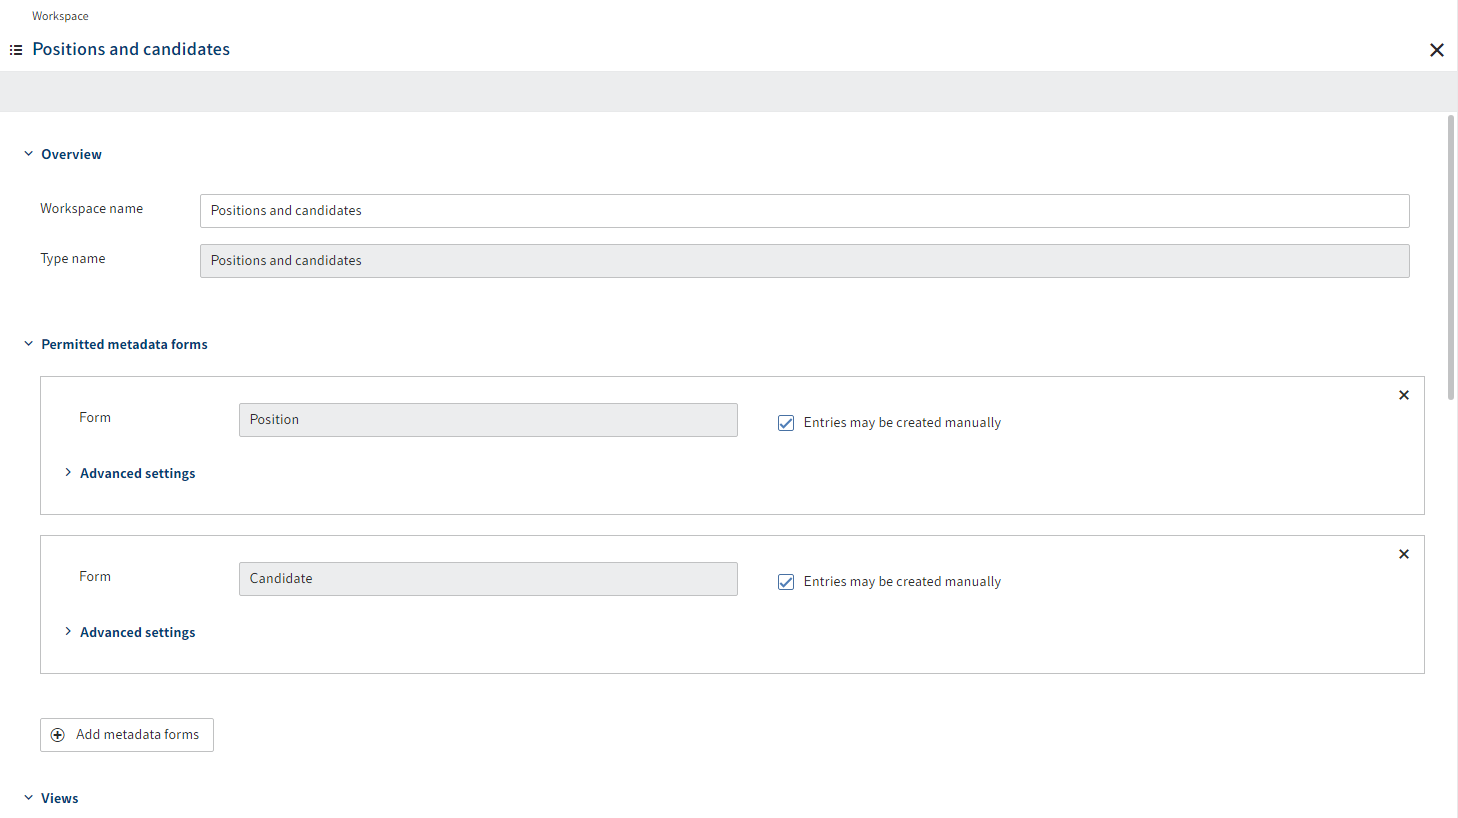This screenshot has height=818, width=1458.
Task: Click the Add metadata forms button
Action: [x=126, y=735]
